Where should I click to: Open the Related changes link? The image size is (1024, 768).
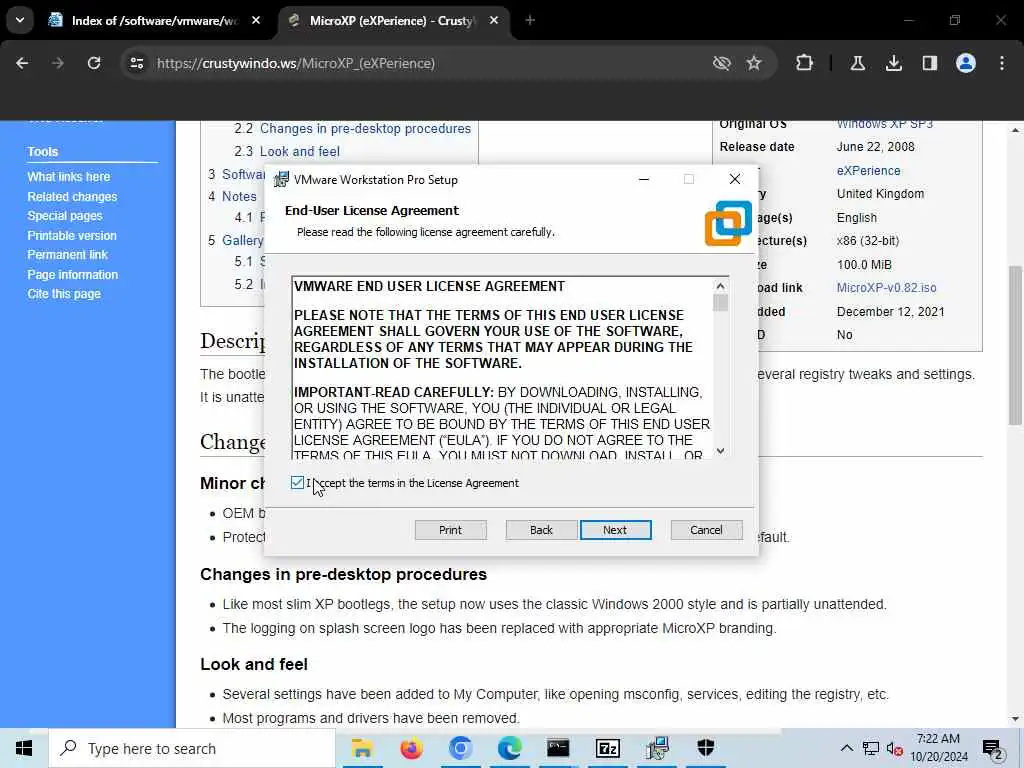(x=72, y=197)
